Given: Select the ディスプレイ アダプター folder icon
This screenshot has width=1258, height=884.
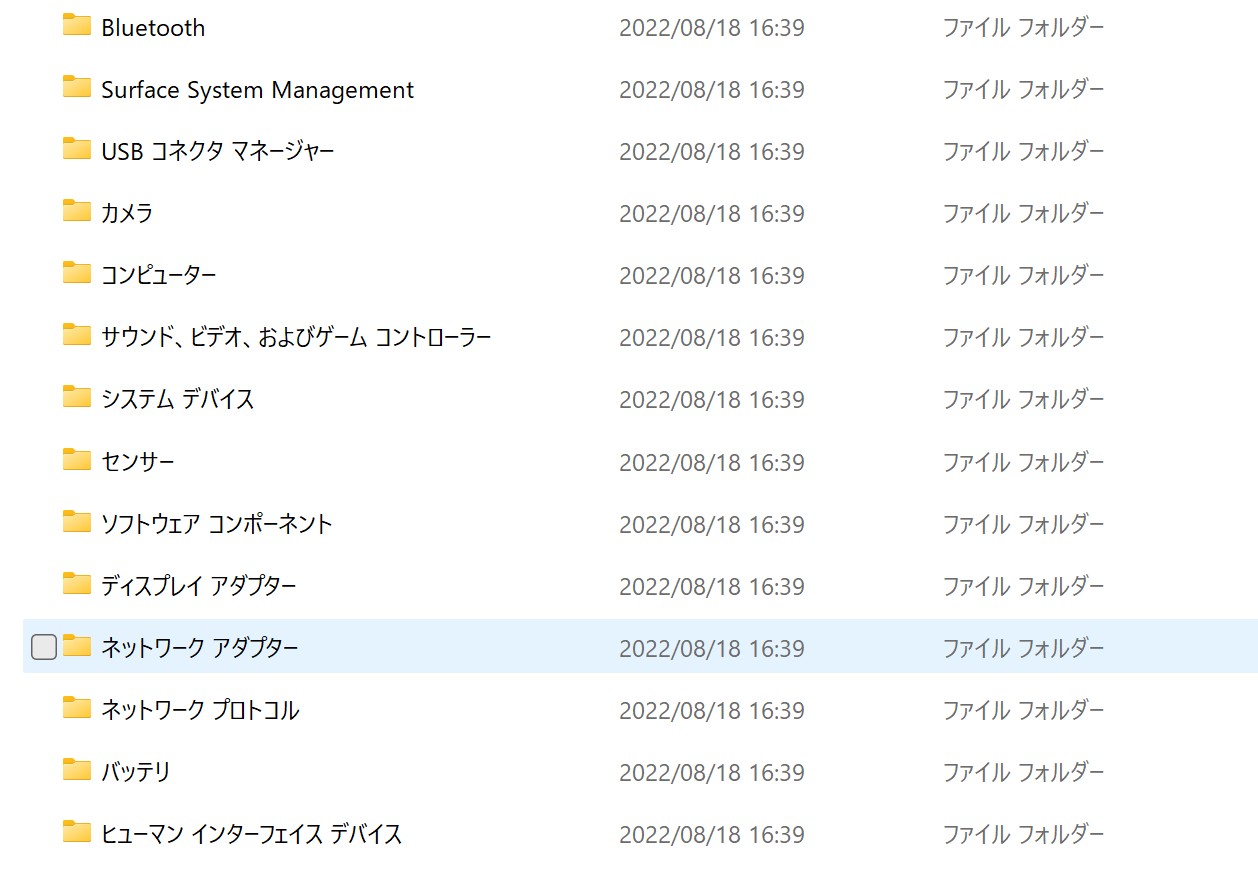Looking at the screenshot, I should (77, 584).
